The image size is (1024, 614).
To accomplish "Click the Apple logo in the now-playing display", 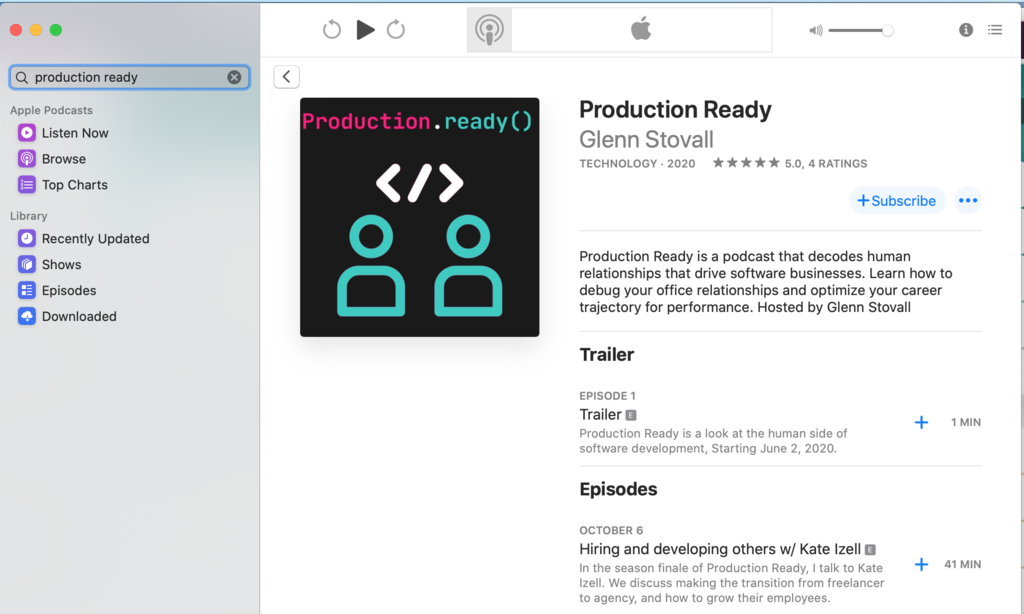I will point(641,29).
